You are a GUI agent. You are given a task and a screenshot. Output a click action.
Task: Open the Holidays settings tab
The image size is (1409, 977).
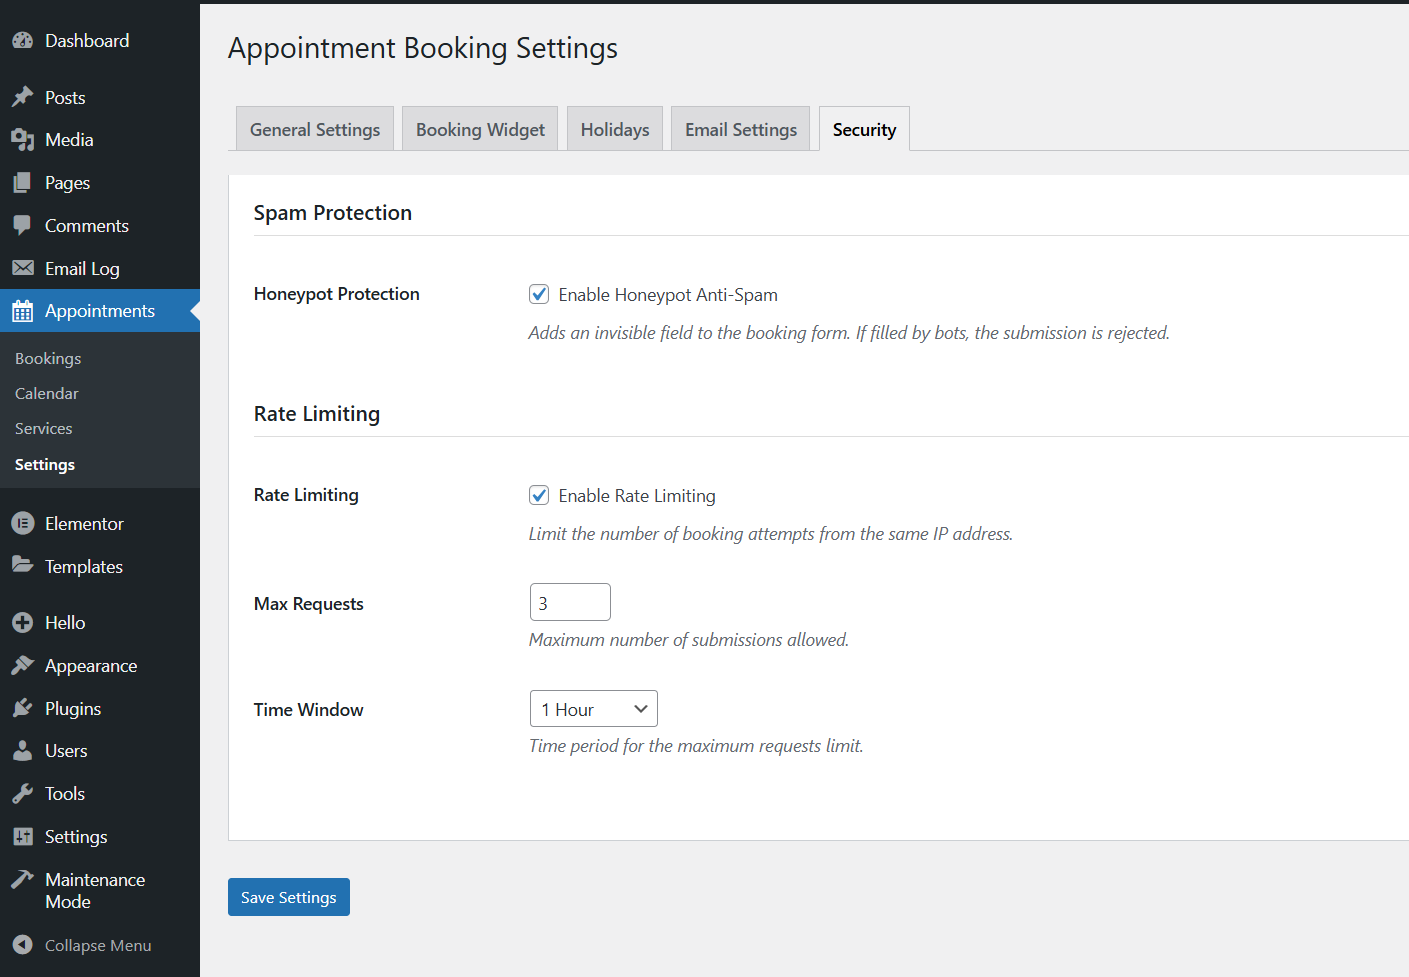click(x=614, y=128)
